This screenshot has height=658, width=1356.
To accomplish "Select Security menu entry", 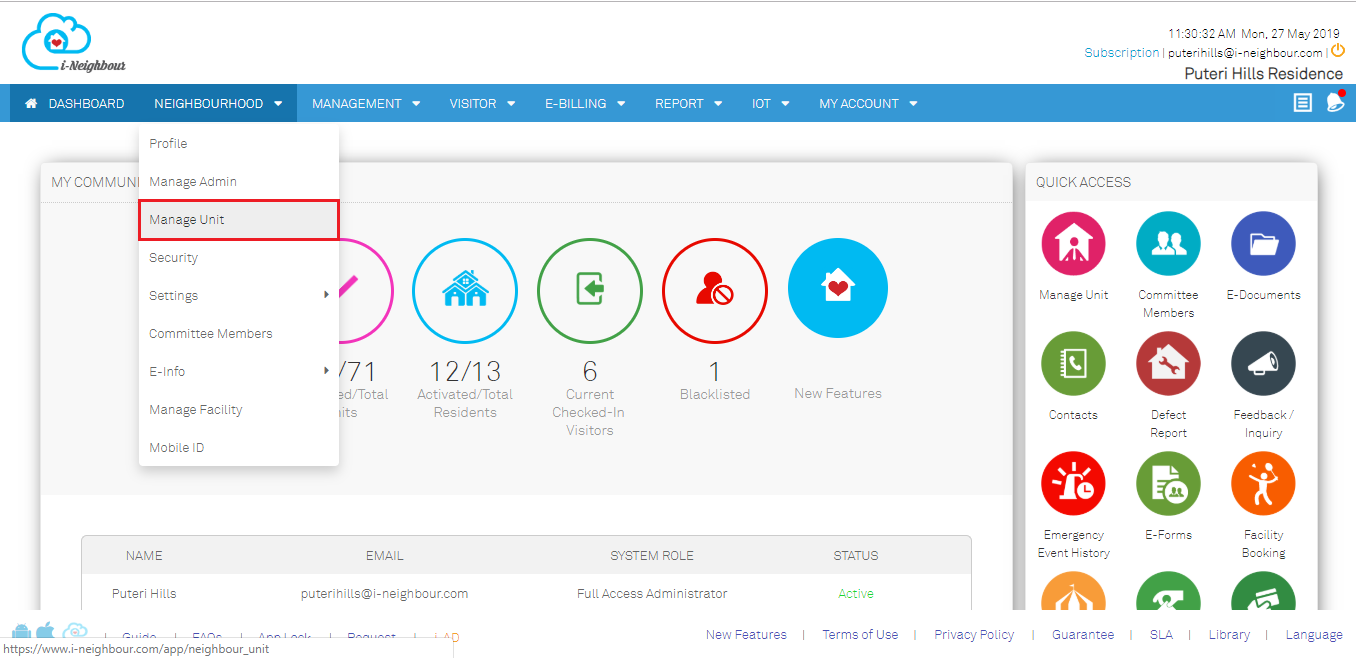I will tap(239, 257).
